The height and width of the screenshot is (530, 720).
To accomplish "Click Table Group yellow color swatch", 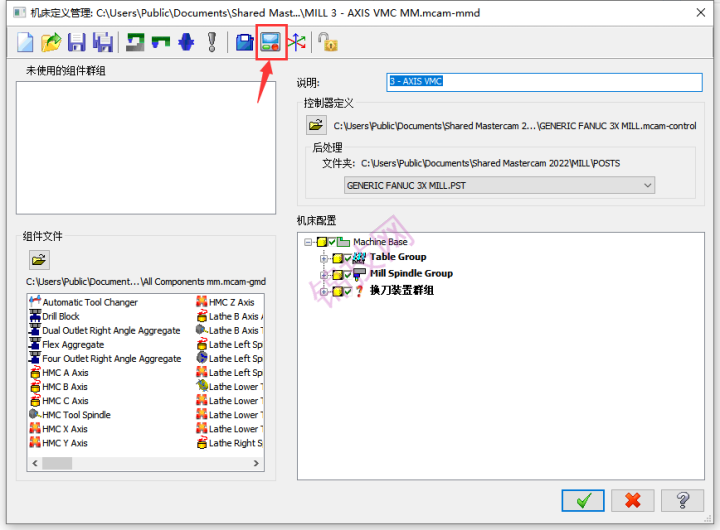I will point(338,258).
